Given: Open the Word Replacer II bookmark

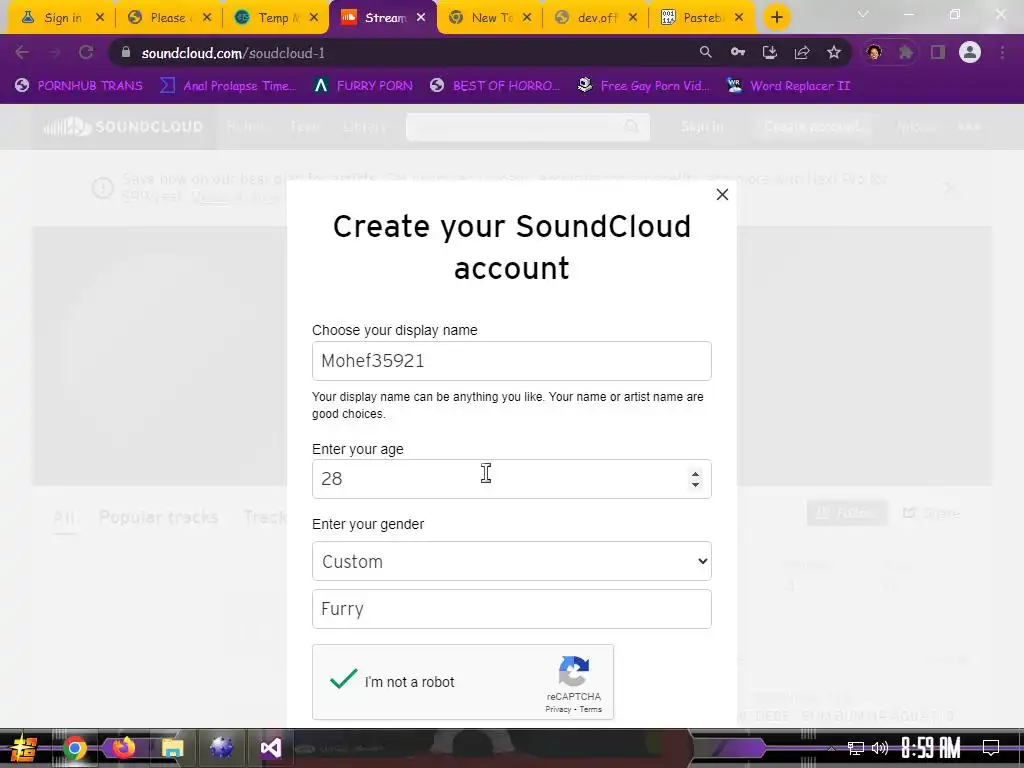Looking at the screenshot, I should [789, 86].
